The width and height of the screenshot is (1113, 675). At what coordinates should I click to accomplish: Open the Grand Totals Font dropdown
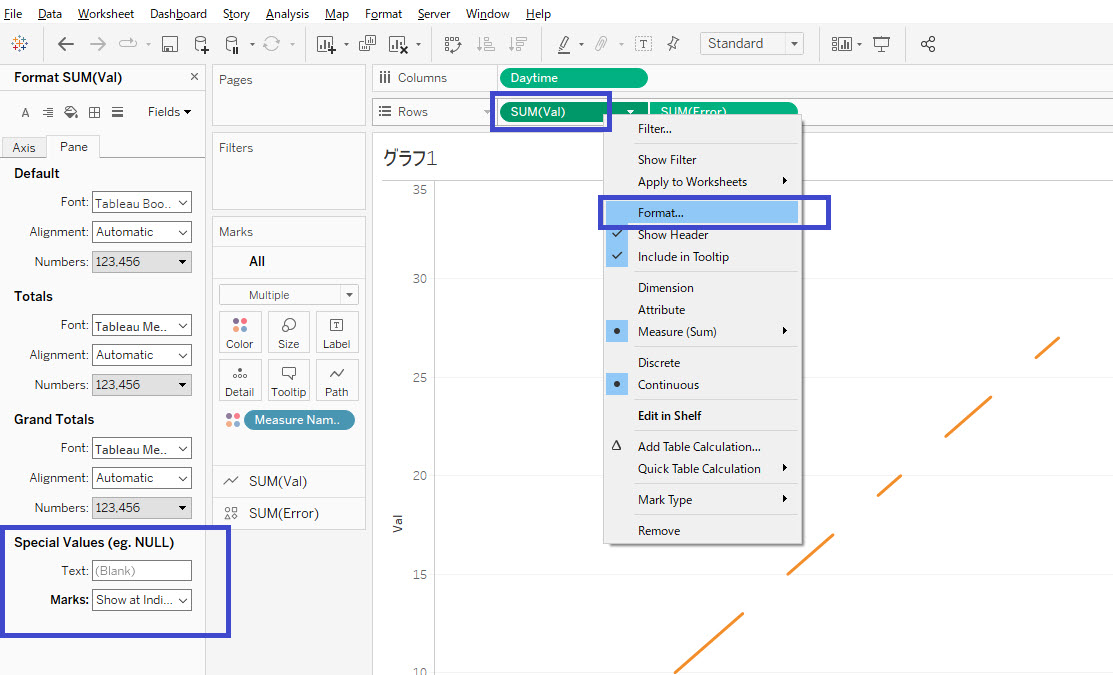click(142, 449)
